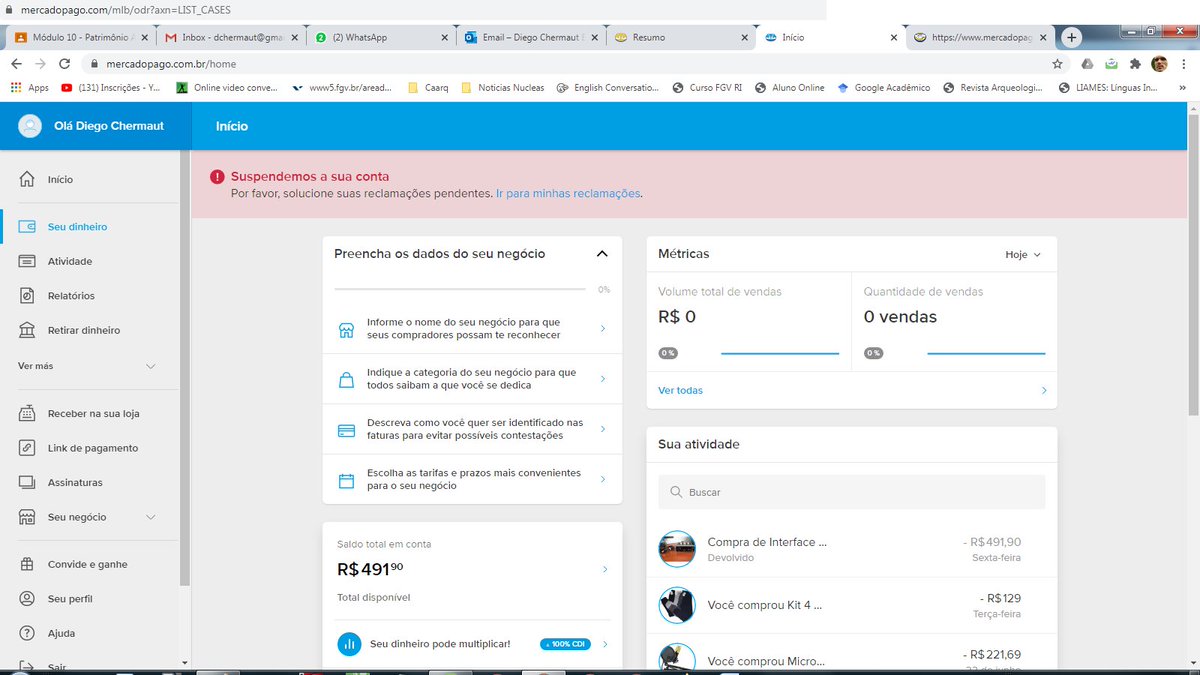The height and width of the screenshot is (675, 1200).
Task: Click the Convide e ganhe gift icon
Action: pyautogui.click(x=28, y=564)
